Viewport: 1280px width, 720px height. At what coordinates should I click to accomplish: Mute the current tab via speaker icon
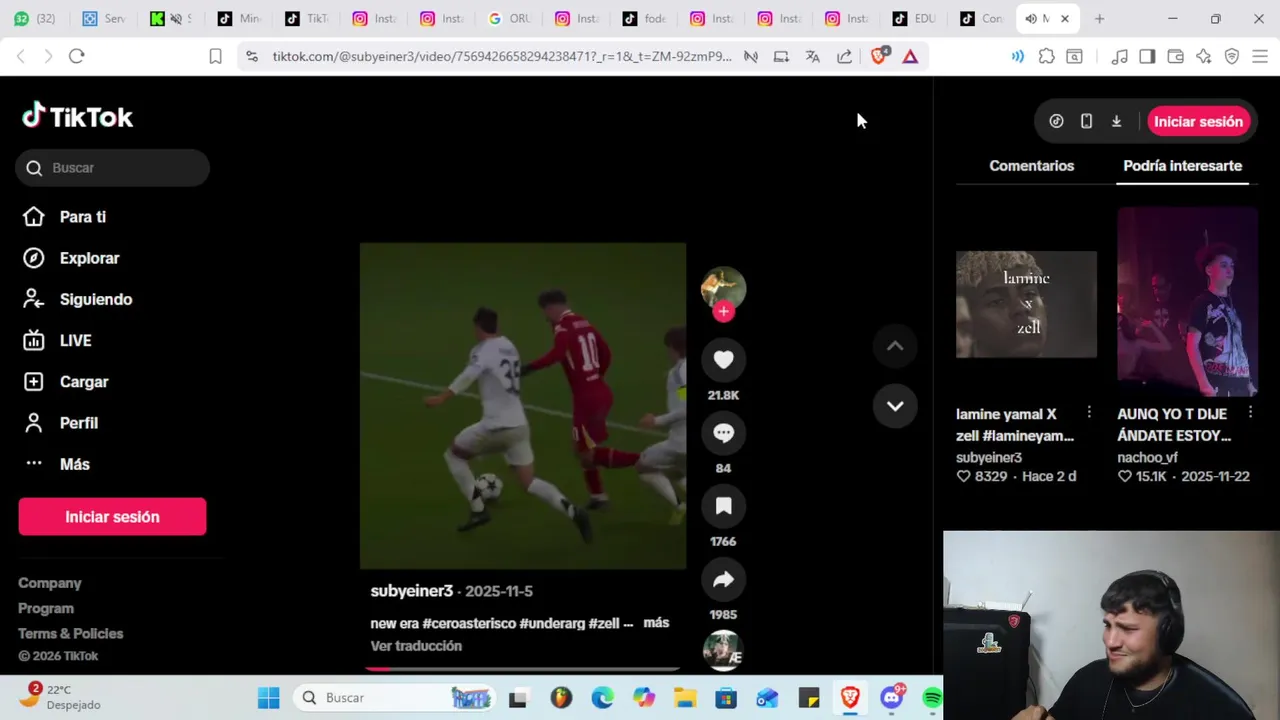coord(1031,18)
